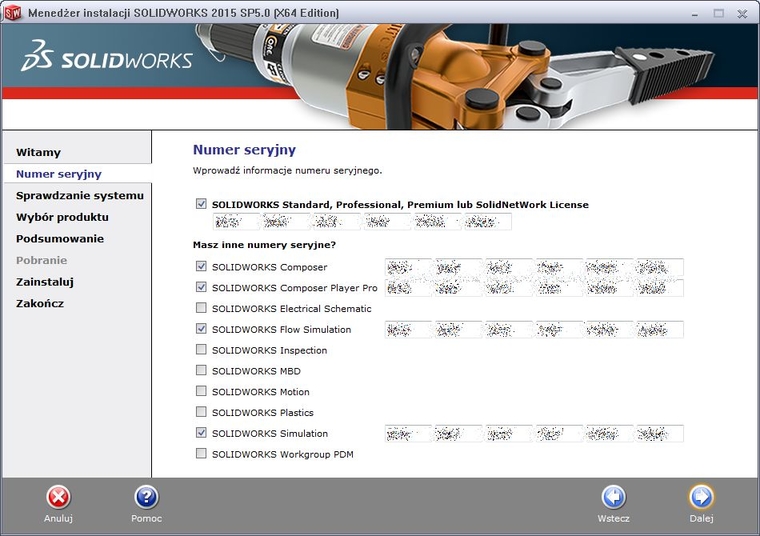Click last serial field of SOLIDWORKS Standard license
This screenshot has height=536, width=760.
point(488,222)
